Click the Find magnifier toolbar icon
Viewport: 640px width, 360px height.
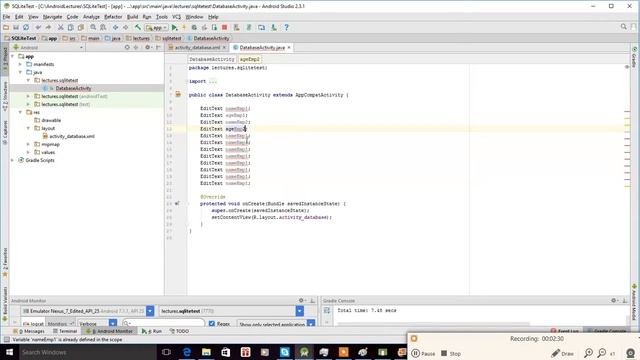[93, 27]
